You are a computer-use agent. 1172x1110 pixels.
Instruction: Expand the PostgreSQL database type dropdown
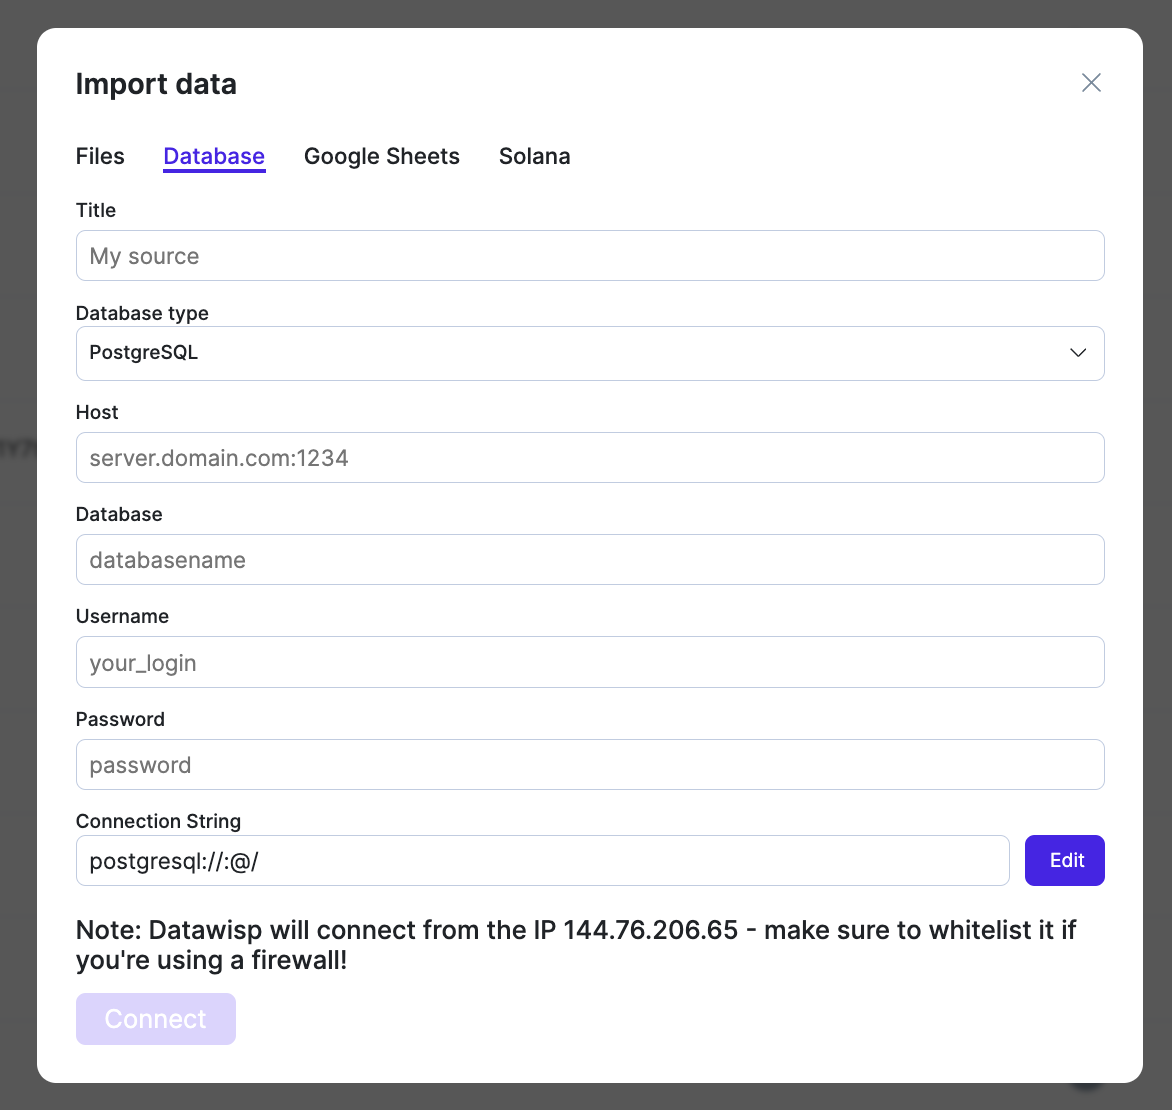tap(590, 353)
